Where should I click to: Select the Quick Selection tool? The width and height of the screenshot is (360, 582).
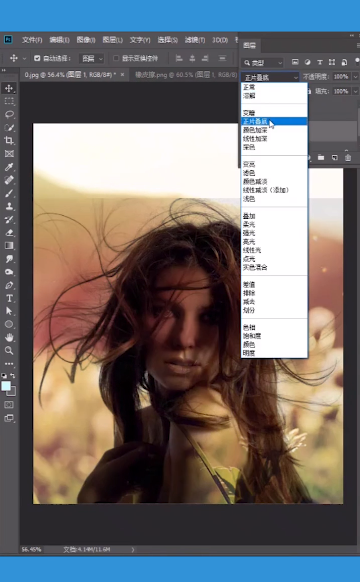[9, 128]
